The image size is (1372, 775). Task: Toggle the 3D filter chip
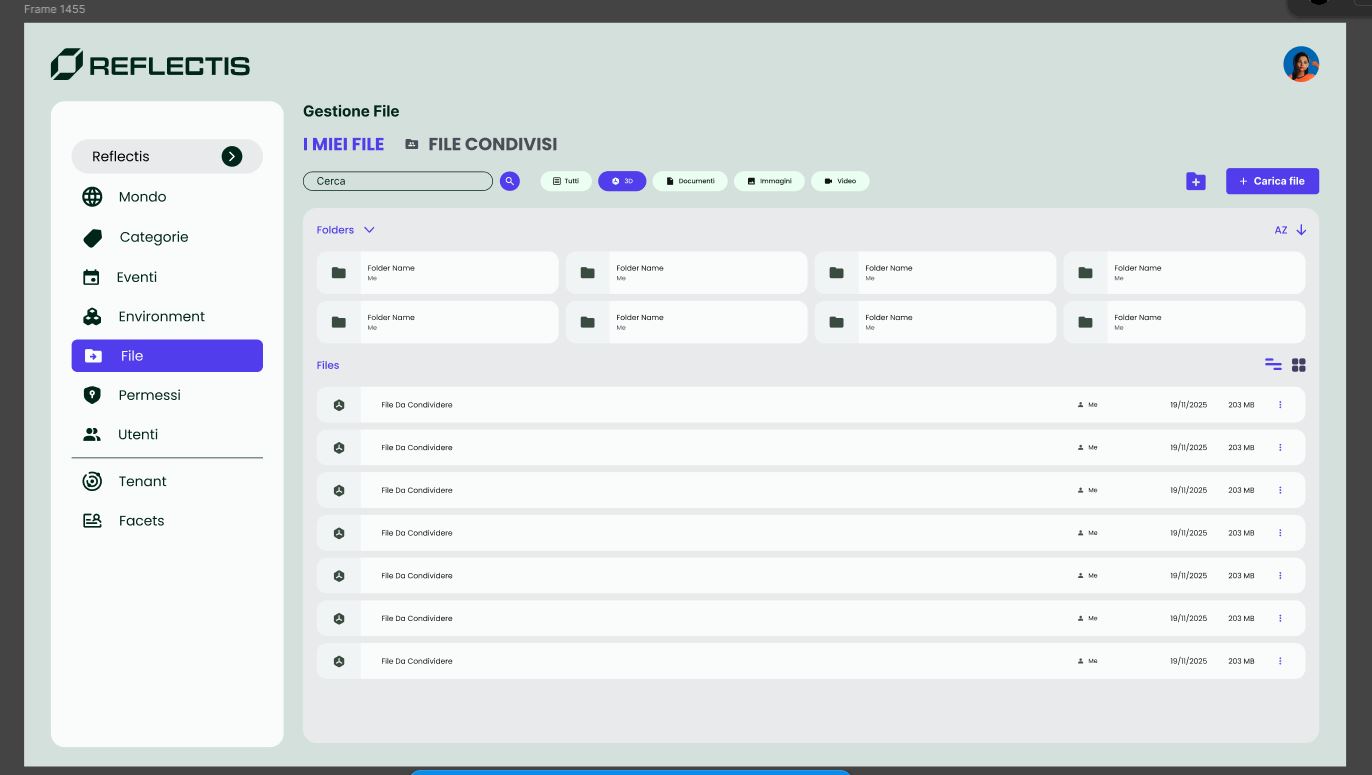click(622, 181)
